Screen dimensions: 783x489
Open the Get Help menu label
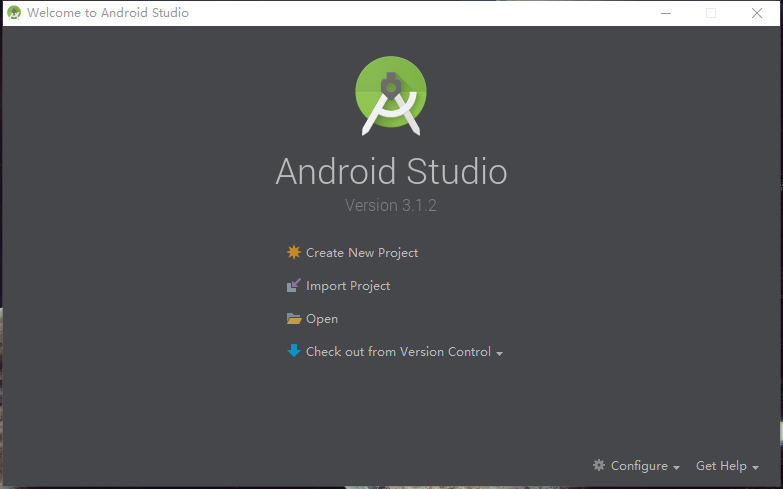[x=721, y=466]
